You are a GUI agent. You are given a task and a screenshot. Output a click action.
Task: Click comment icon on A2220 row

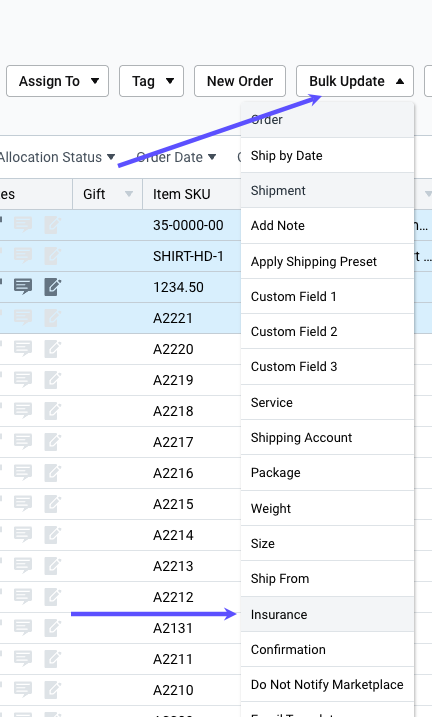pos(23,348)
